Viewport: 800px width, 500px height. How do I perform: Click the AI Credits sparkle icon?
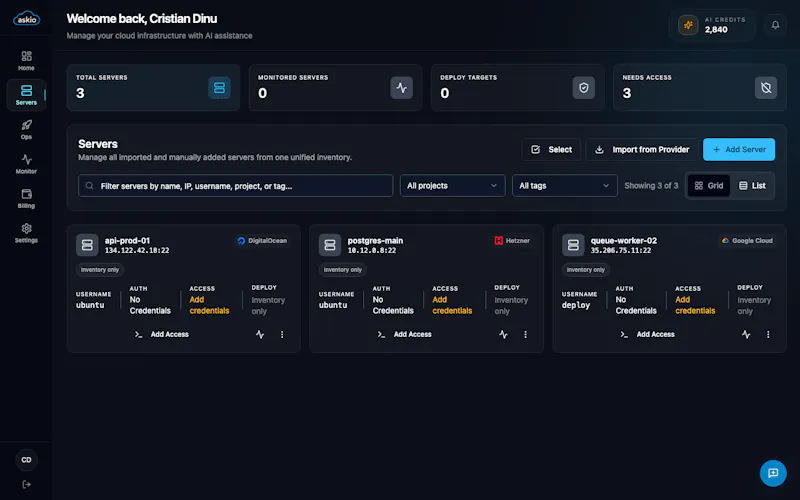pos(688,24)
